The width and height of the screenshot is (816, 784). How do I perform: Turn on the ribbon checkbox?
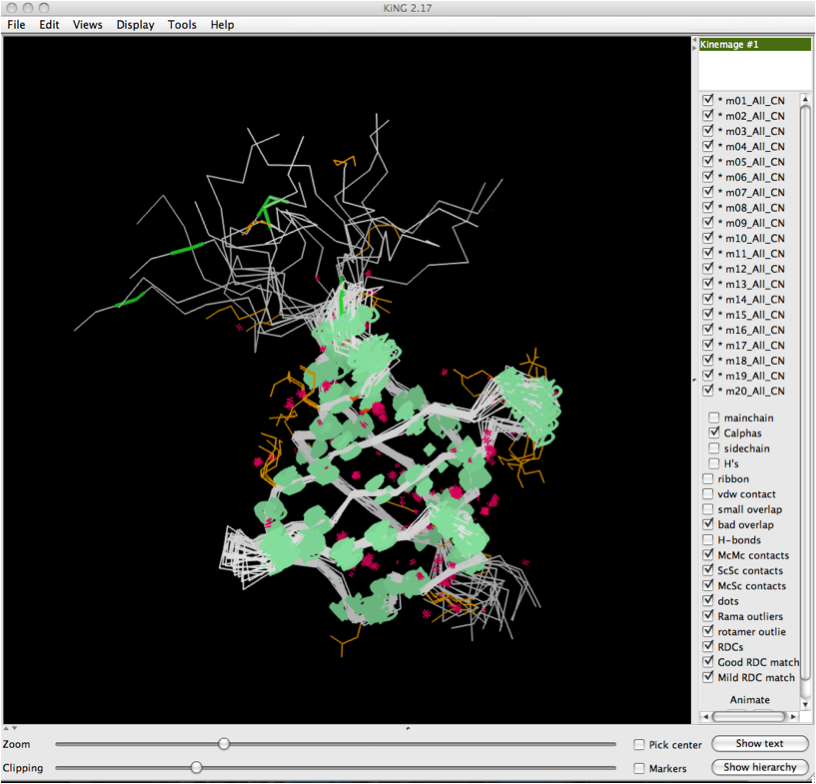[x=708, y=479]
